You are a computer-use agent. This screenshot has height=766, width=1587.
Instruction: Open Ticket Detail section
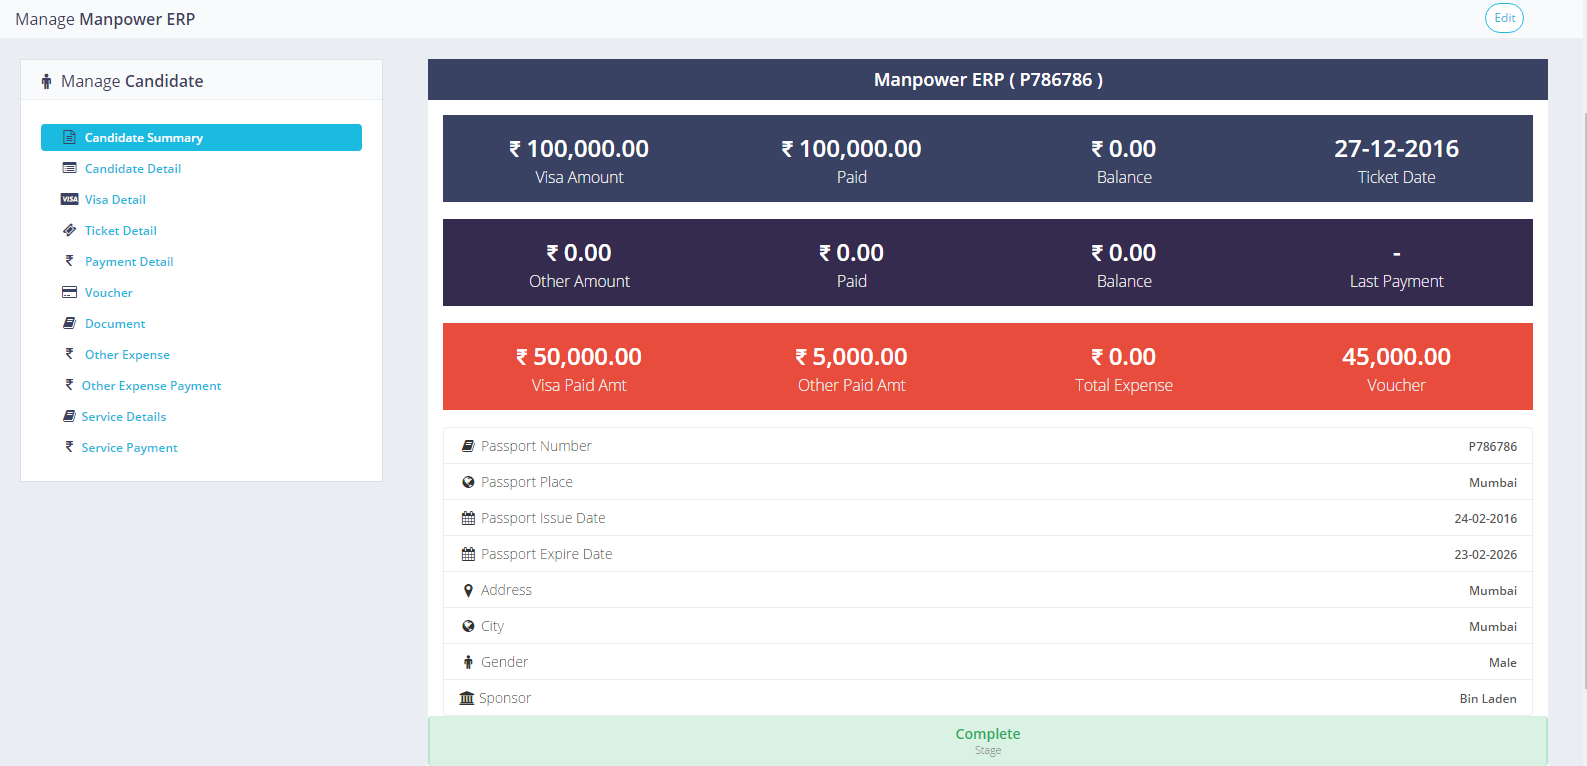click(x=121, y=231)
